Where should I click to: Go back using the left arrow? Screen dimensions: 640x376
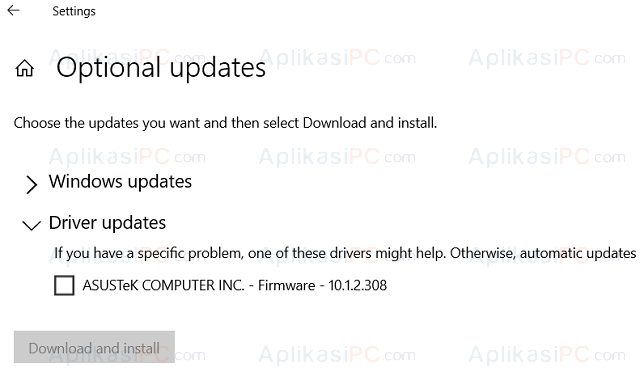[13, 10]
